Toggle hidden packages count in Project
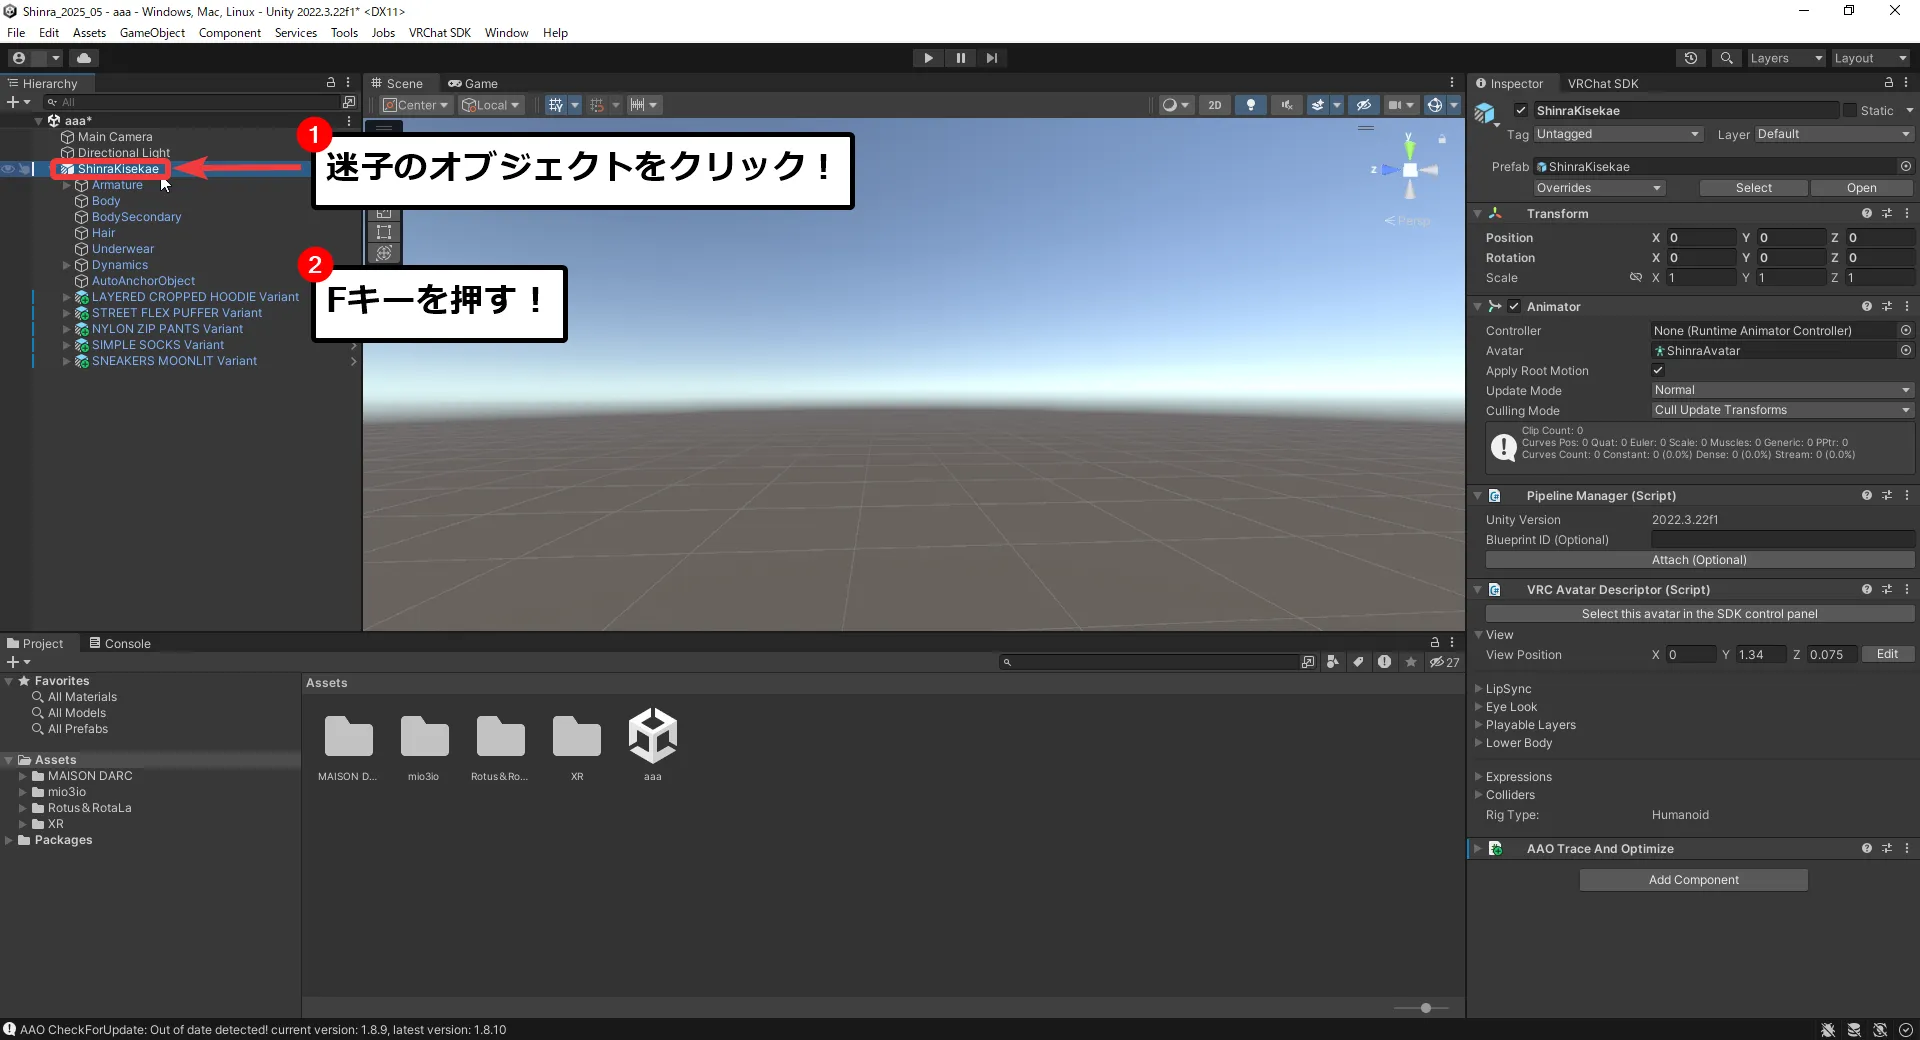 (x=1445, y=662)
